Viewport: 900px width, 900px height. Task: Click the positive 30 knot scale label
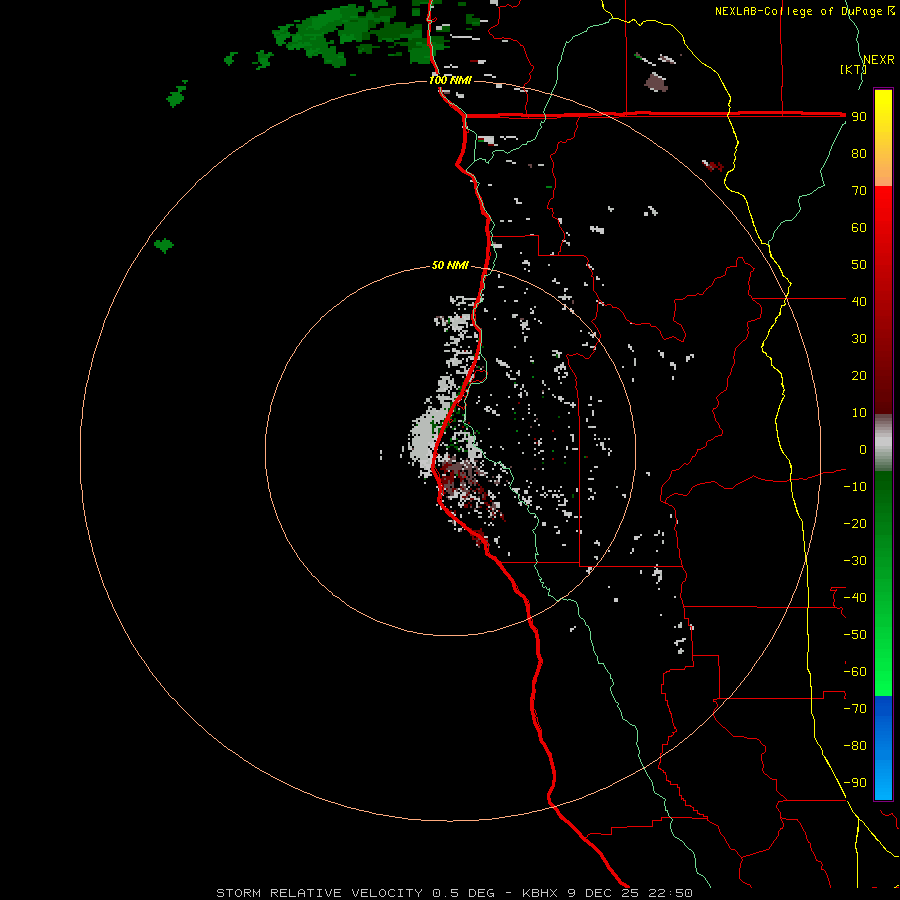click(x=859, y=339)
